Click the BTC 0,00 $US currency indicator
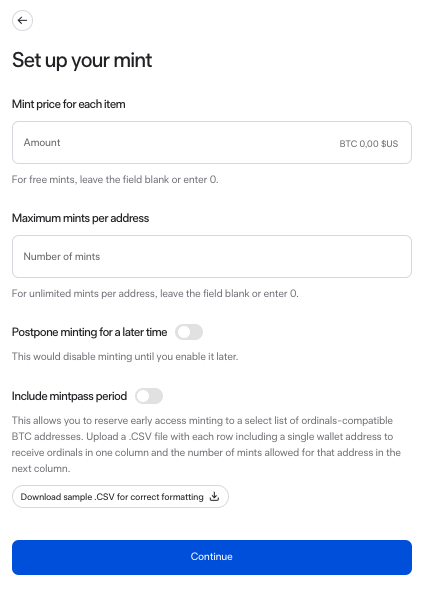 [x=368, y=144]
